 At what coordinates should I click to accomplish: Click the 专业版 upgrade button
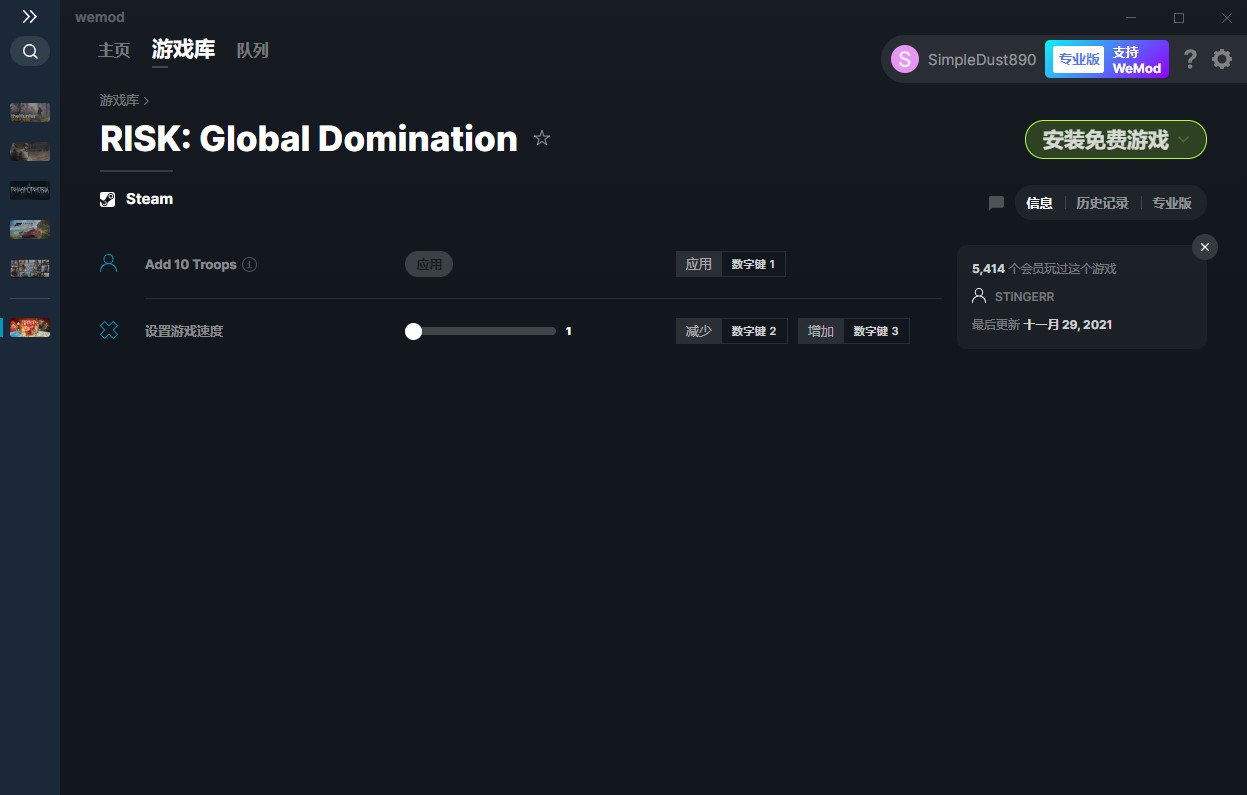1079,59
